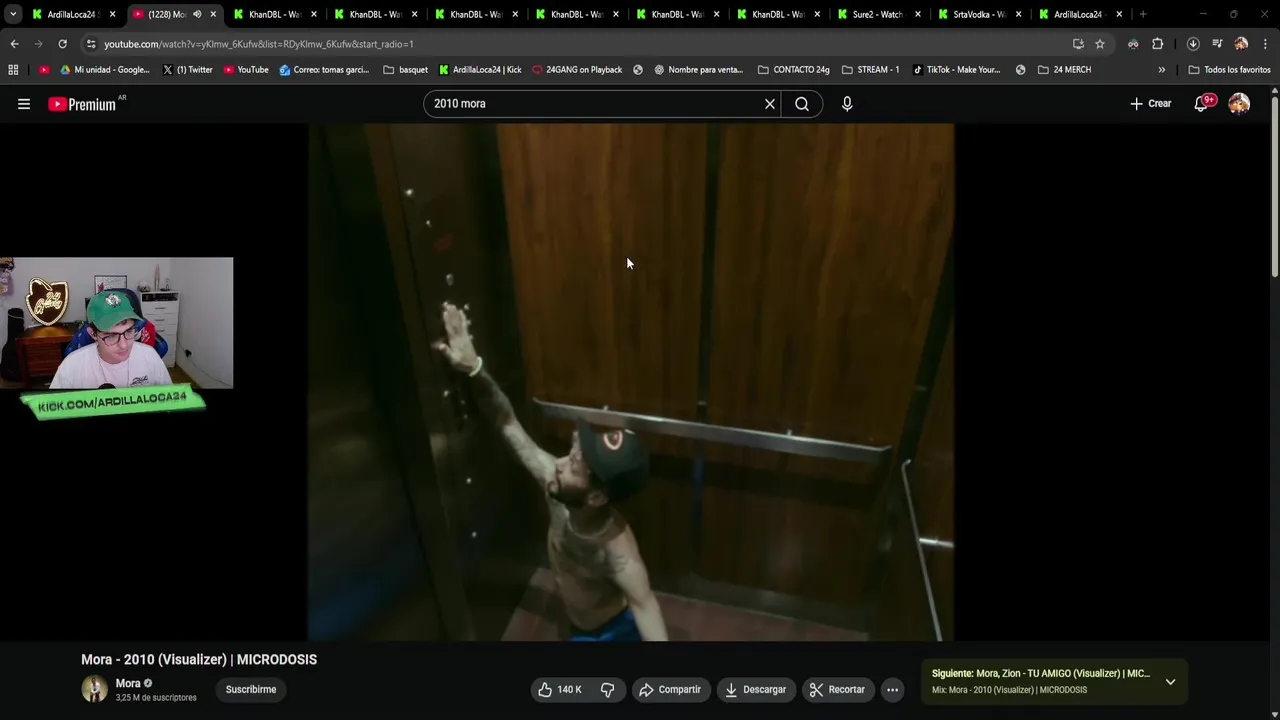Image resolution: width=1280 pixels, height=720 pixels.
Task: Open Correo tomas garci bookmark
Action: click(x=324, y=70)
